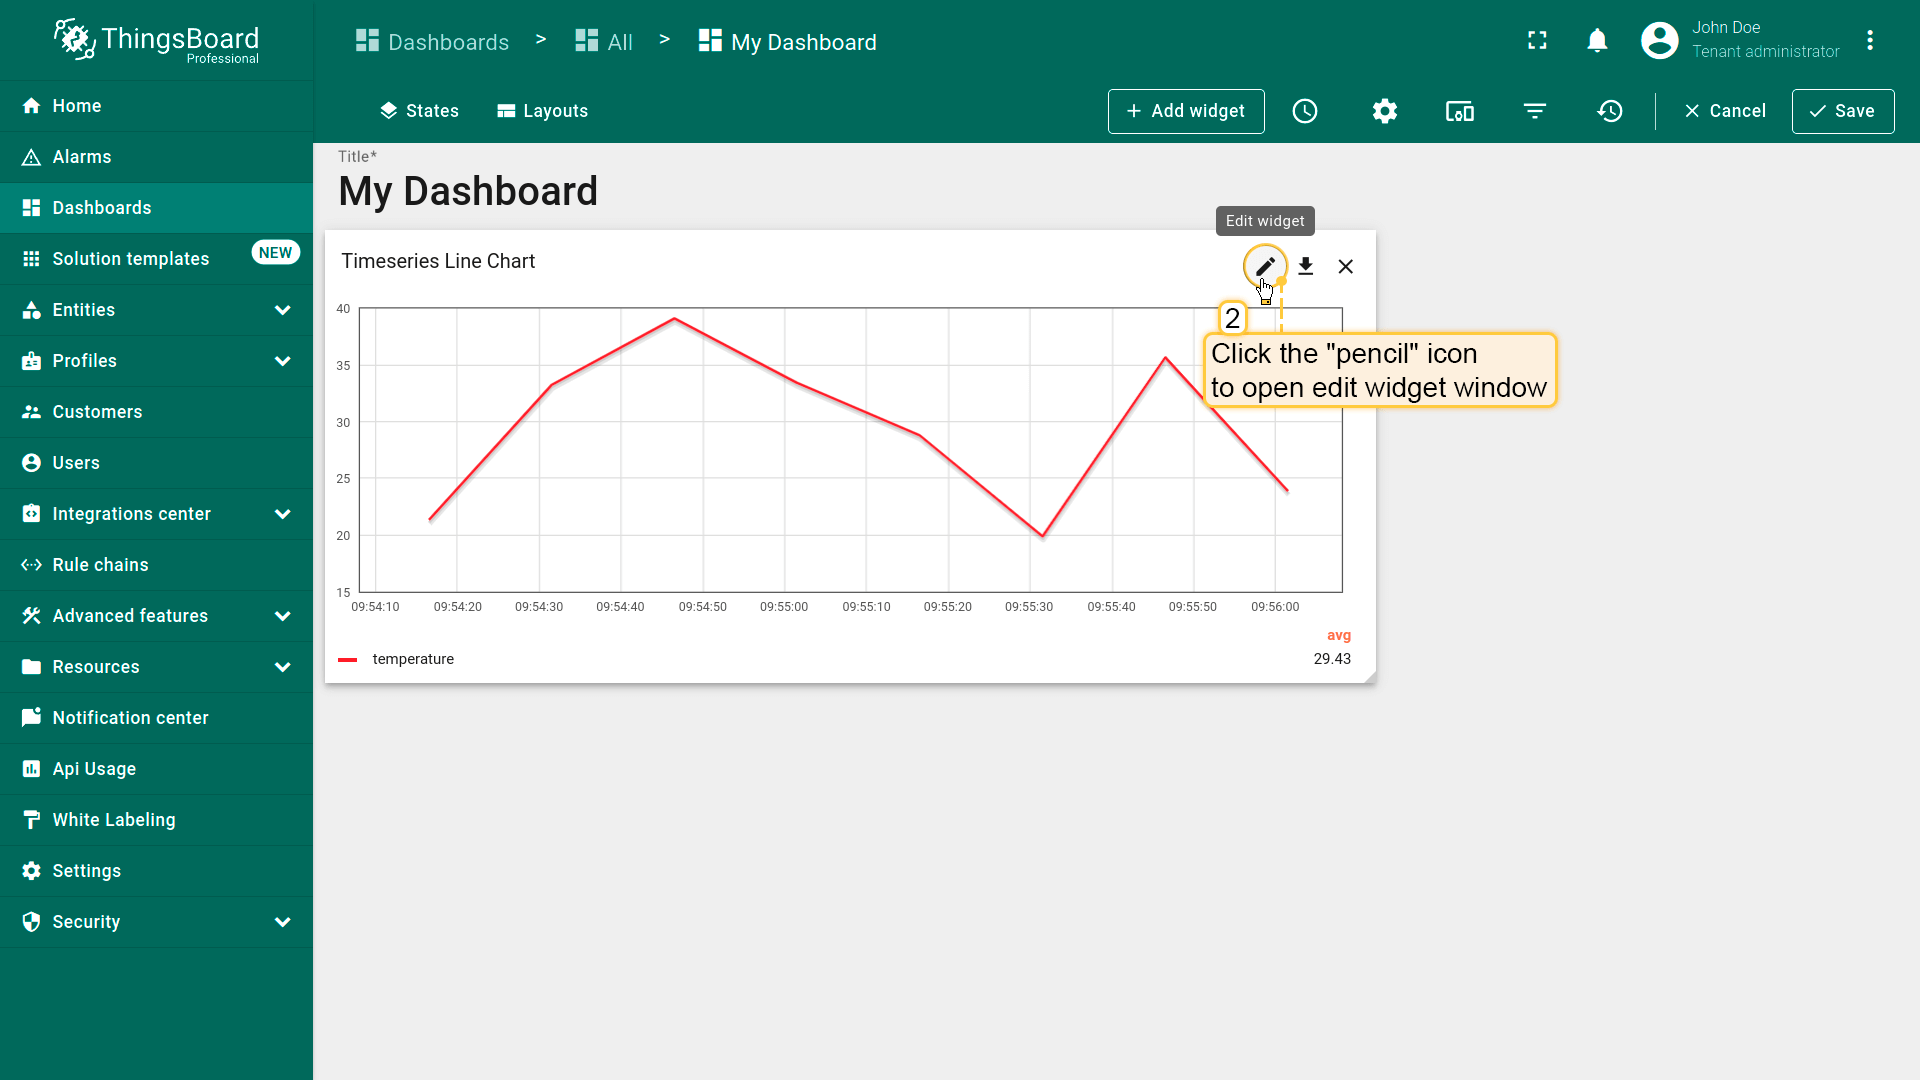Open the States manager
Screen dimensions: 1920x1080
[x=419, y=111]
